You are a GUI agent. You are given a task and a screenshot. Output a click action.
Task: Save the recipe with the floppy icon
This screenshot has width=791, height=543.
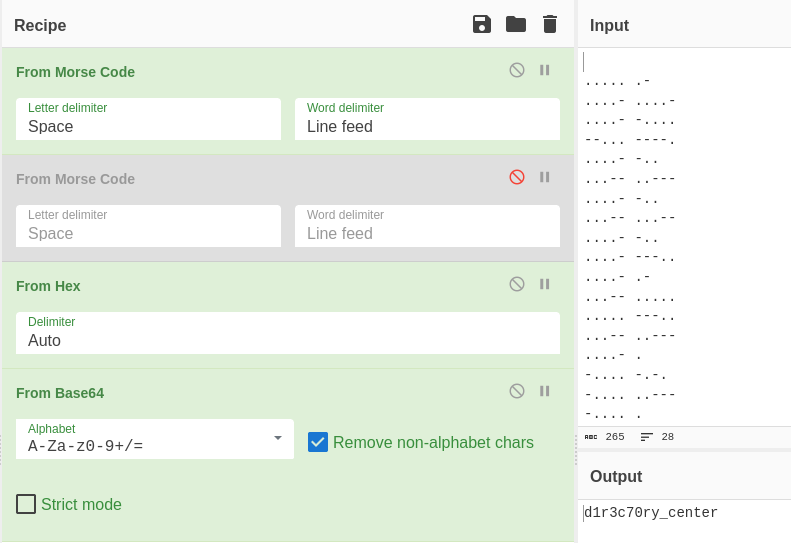point(482,24)
